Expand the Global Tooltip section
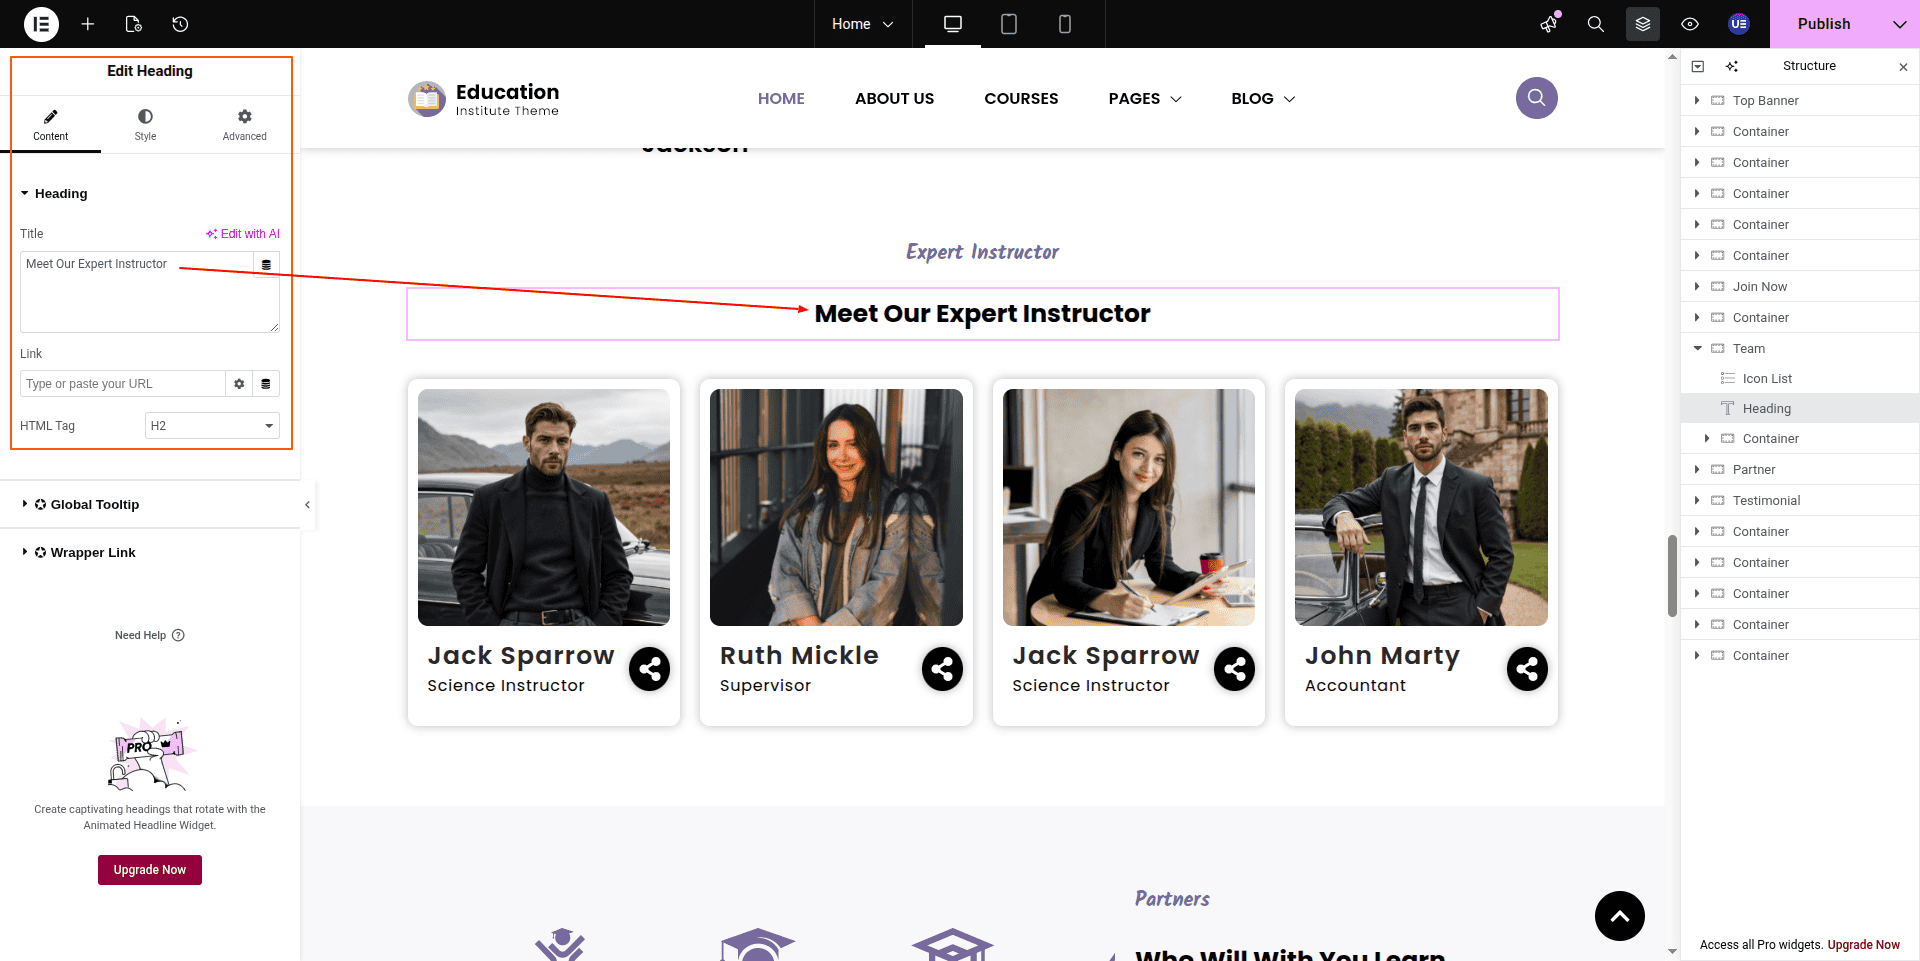Screen dimensions: 1920x961 [95, 505]
